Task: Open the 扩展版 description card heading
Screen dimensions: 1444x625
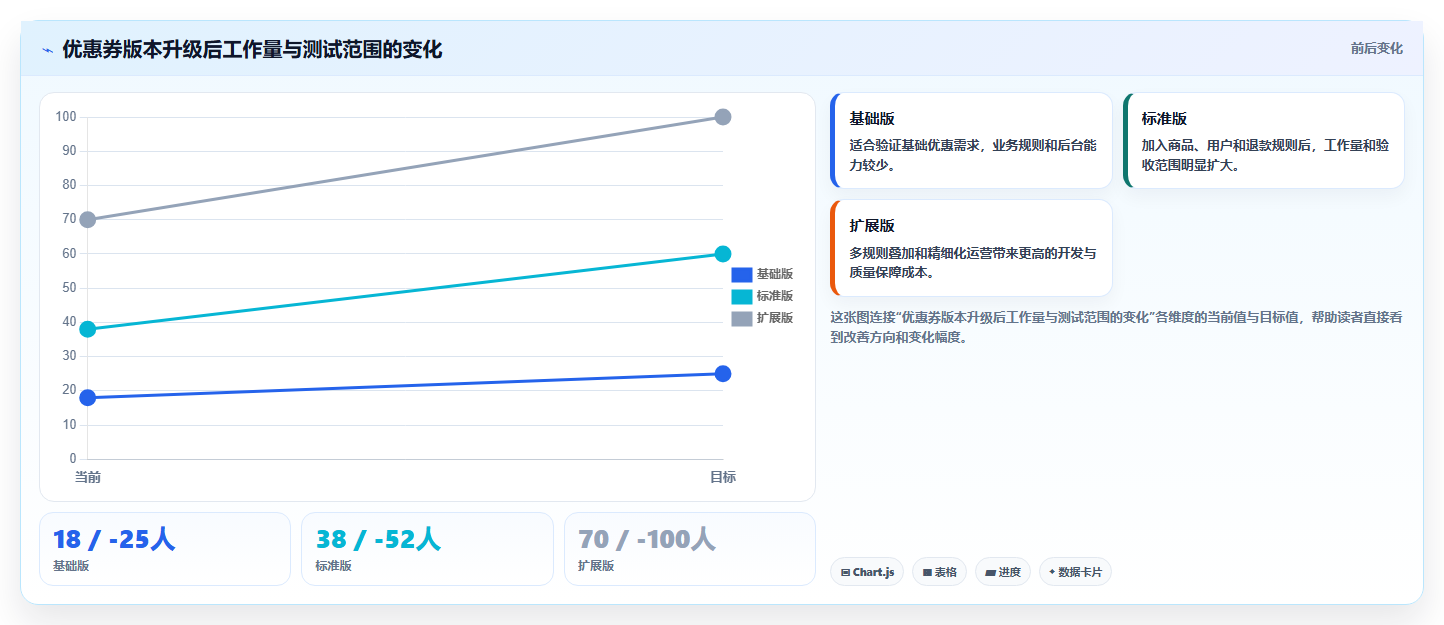Action: (872, 226)
